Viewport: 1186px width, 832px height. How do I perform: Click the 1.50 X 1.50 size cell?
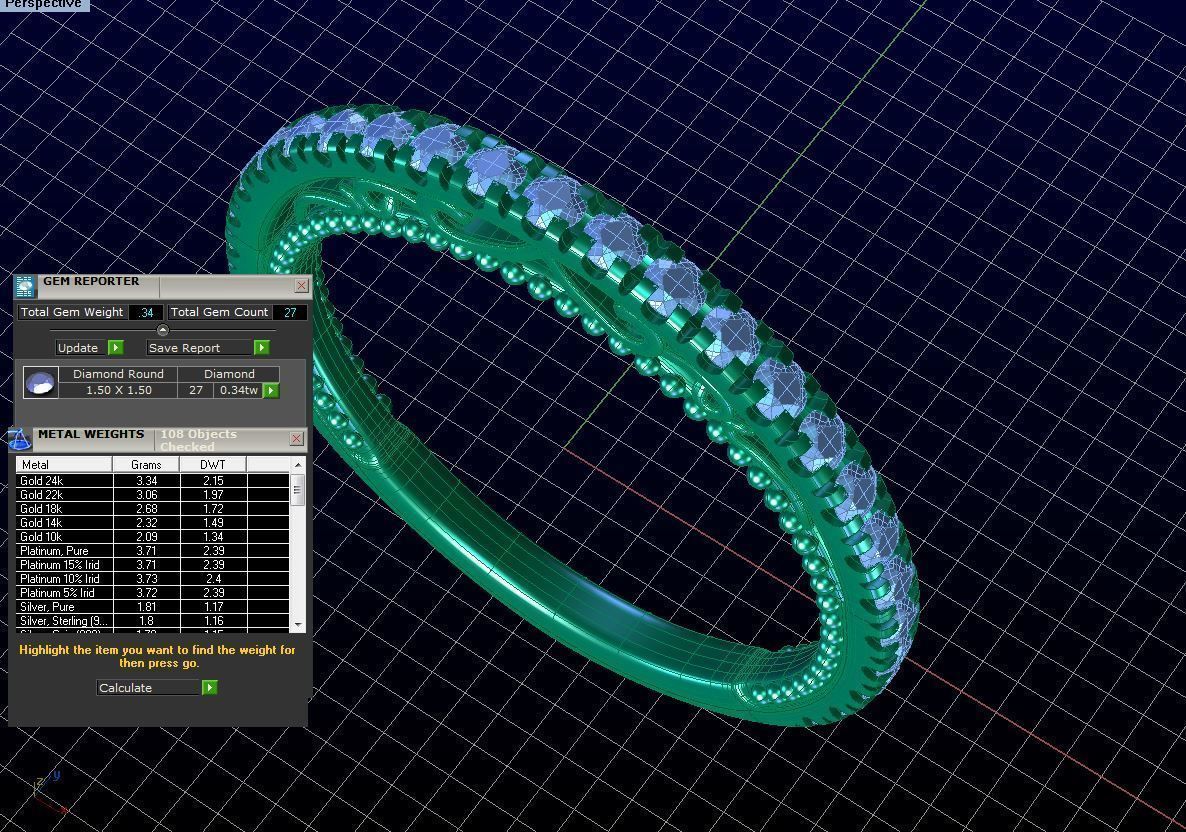pyautogui.click(x=118, y=390)
